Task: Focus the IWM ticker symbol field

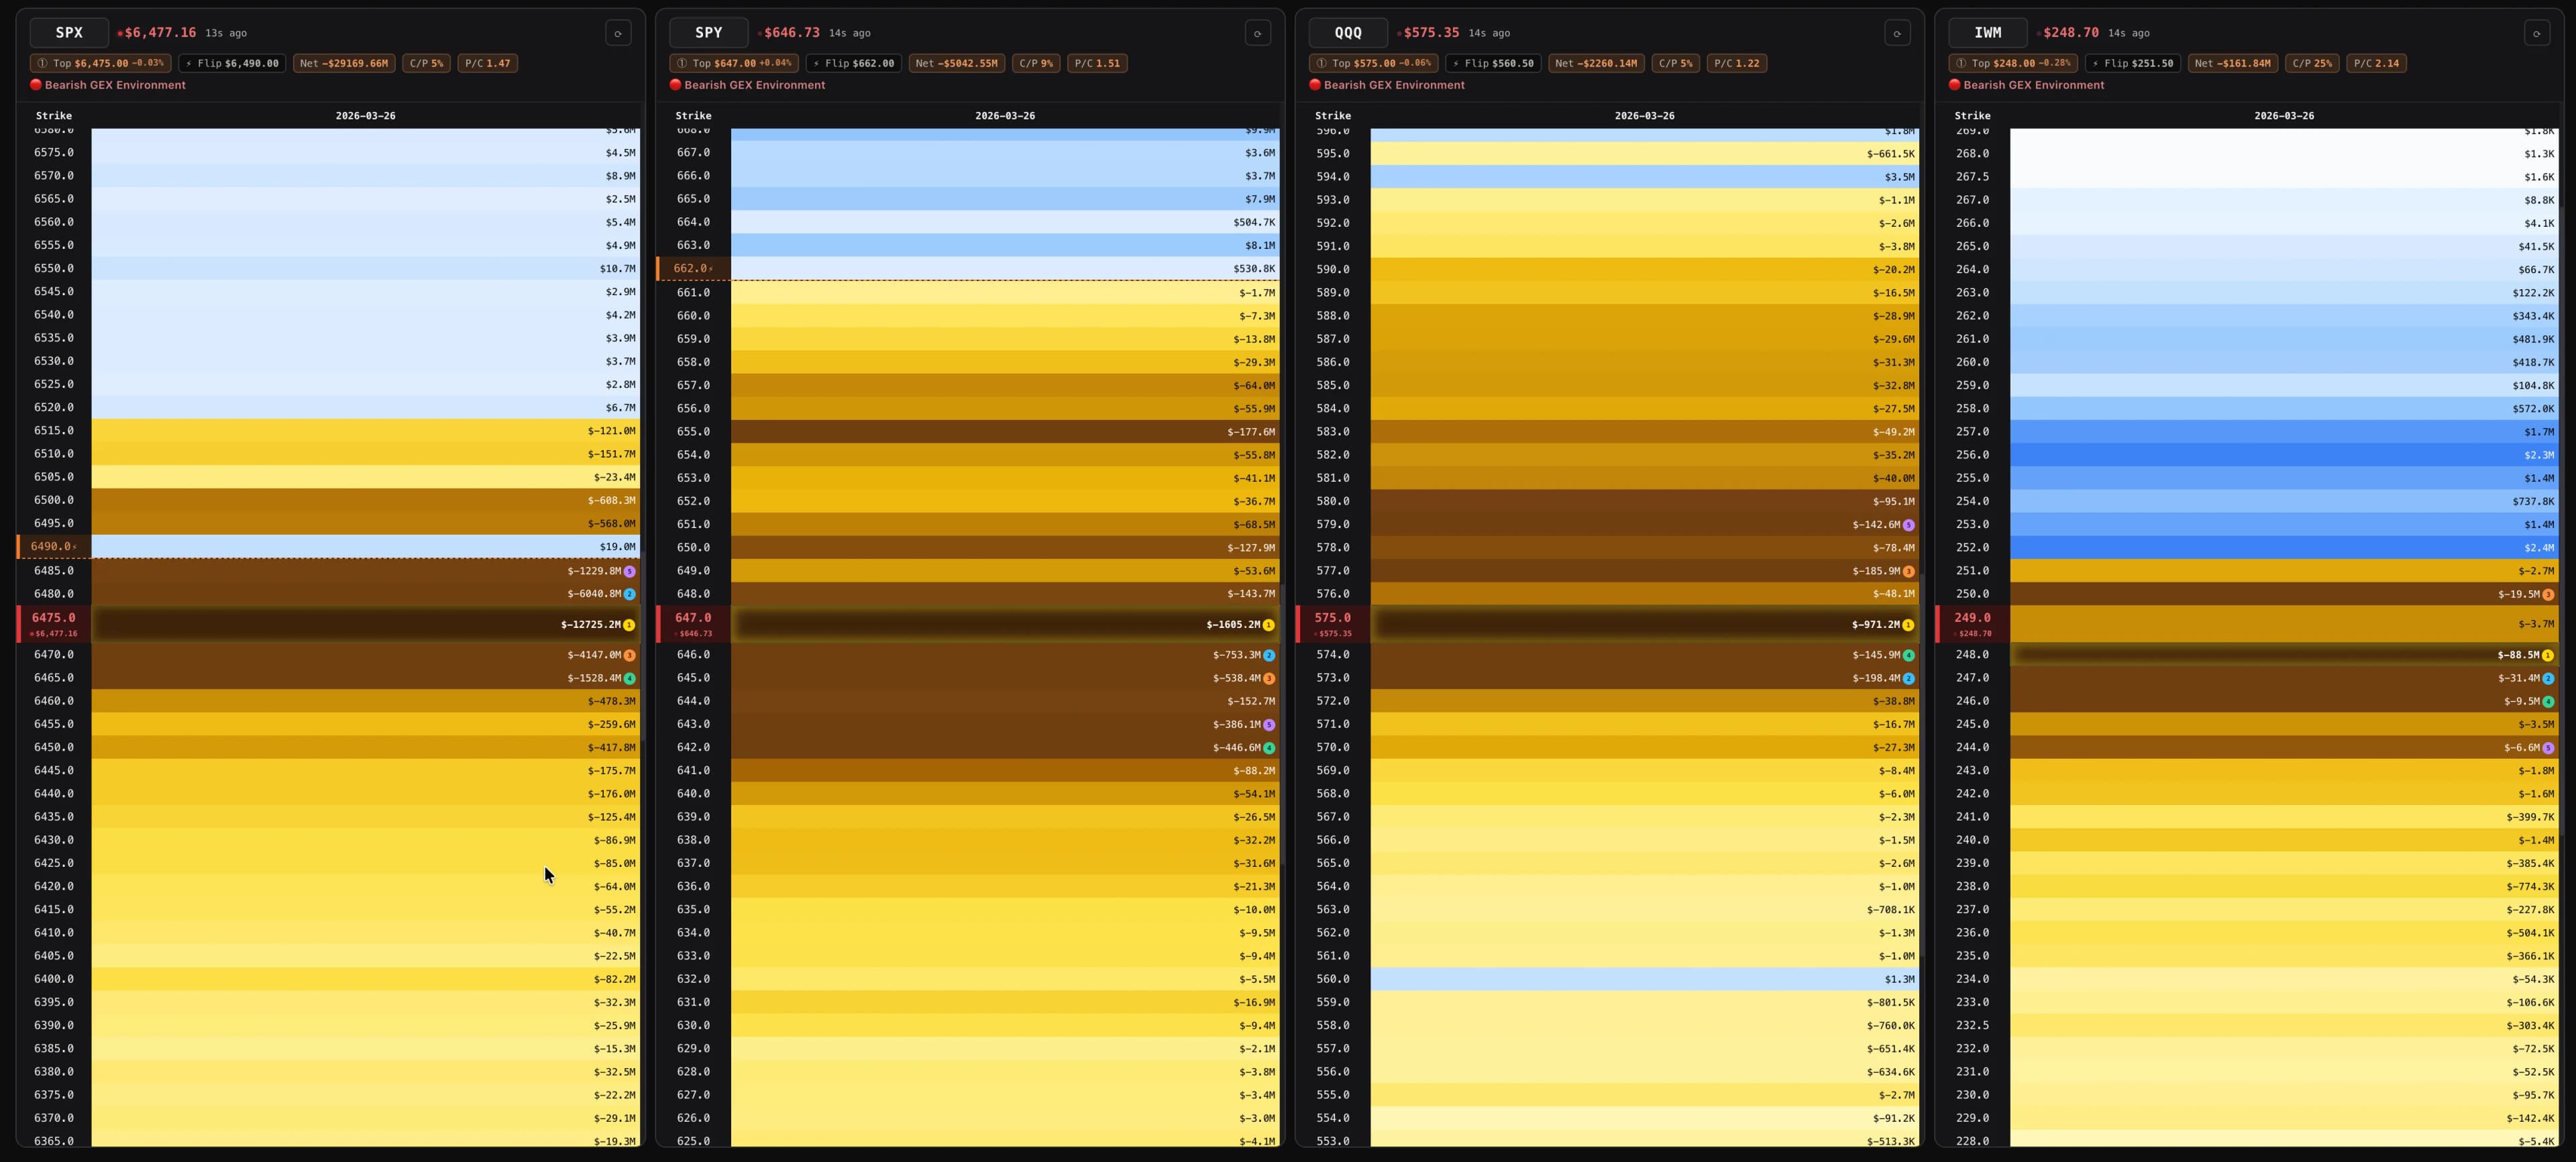Action: (x=1987, y=33)
